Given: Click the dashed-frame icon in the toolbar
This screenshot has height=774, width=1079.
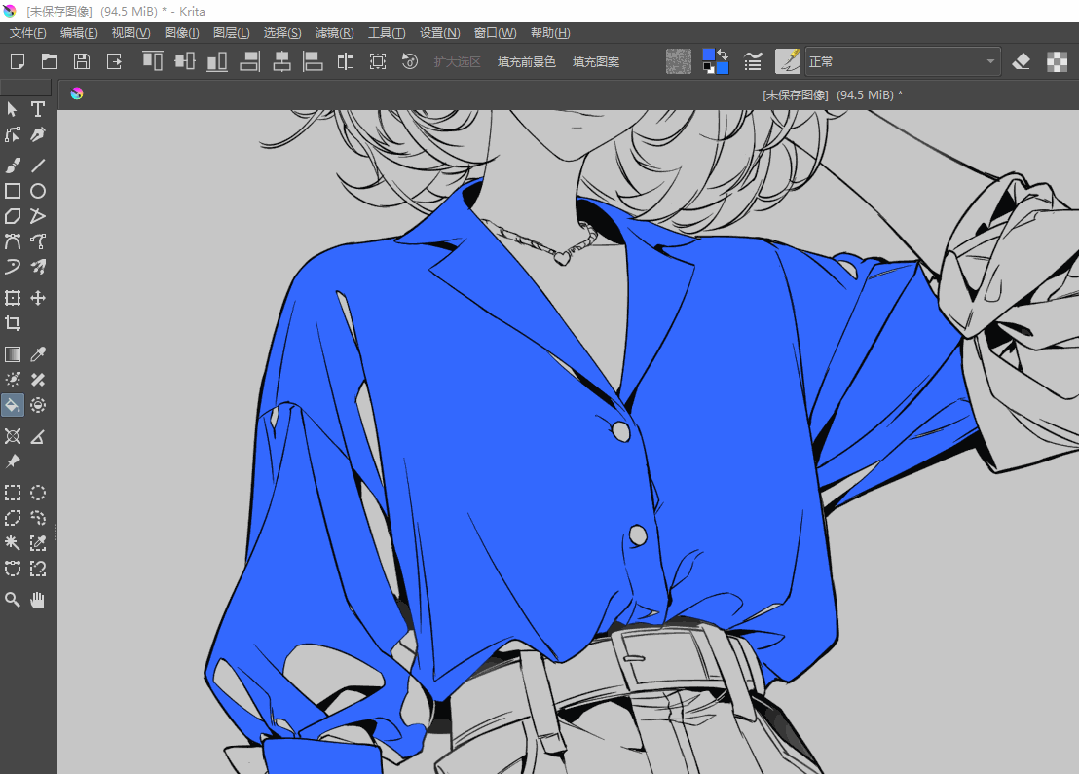Looking at the screenshot, I should (378, 62).
